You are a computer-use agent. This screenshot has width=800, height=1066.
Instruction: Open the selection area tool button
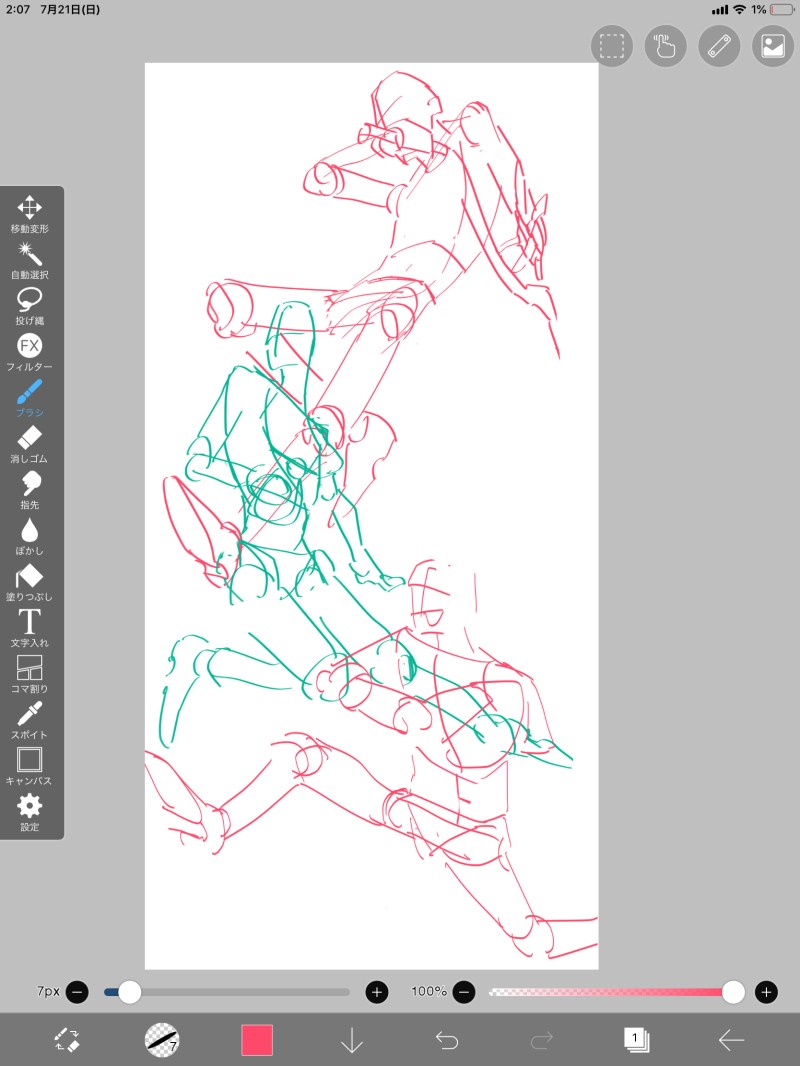pos(612,46)
